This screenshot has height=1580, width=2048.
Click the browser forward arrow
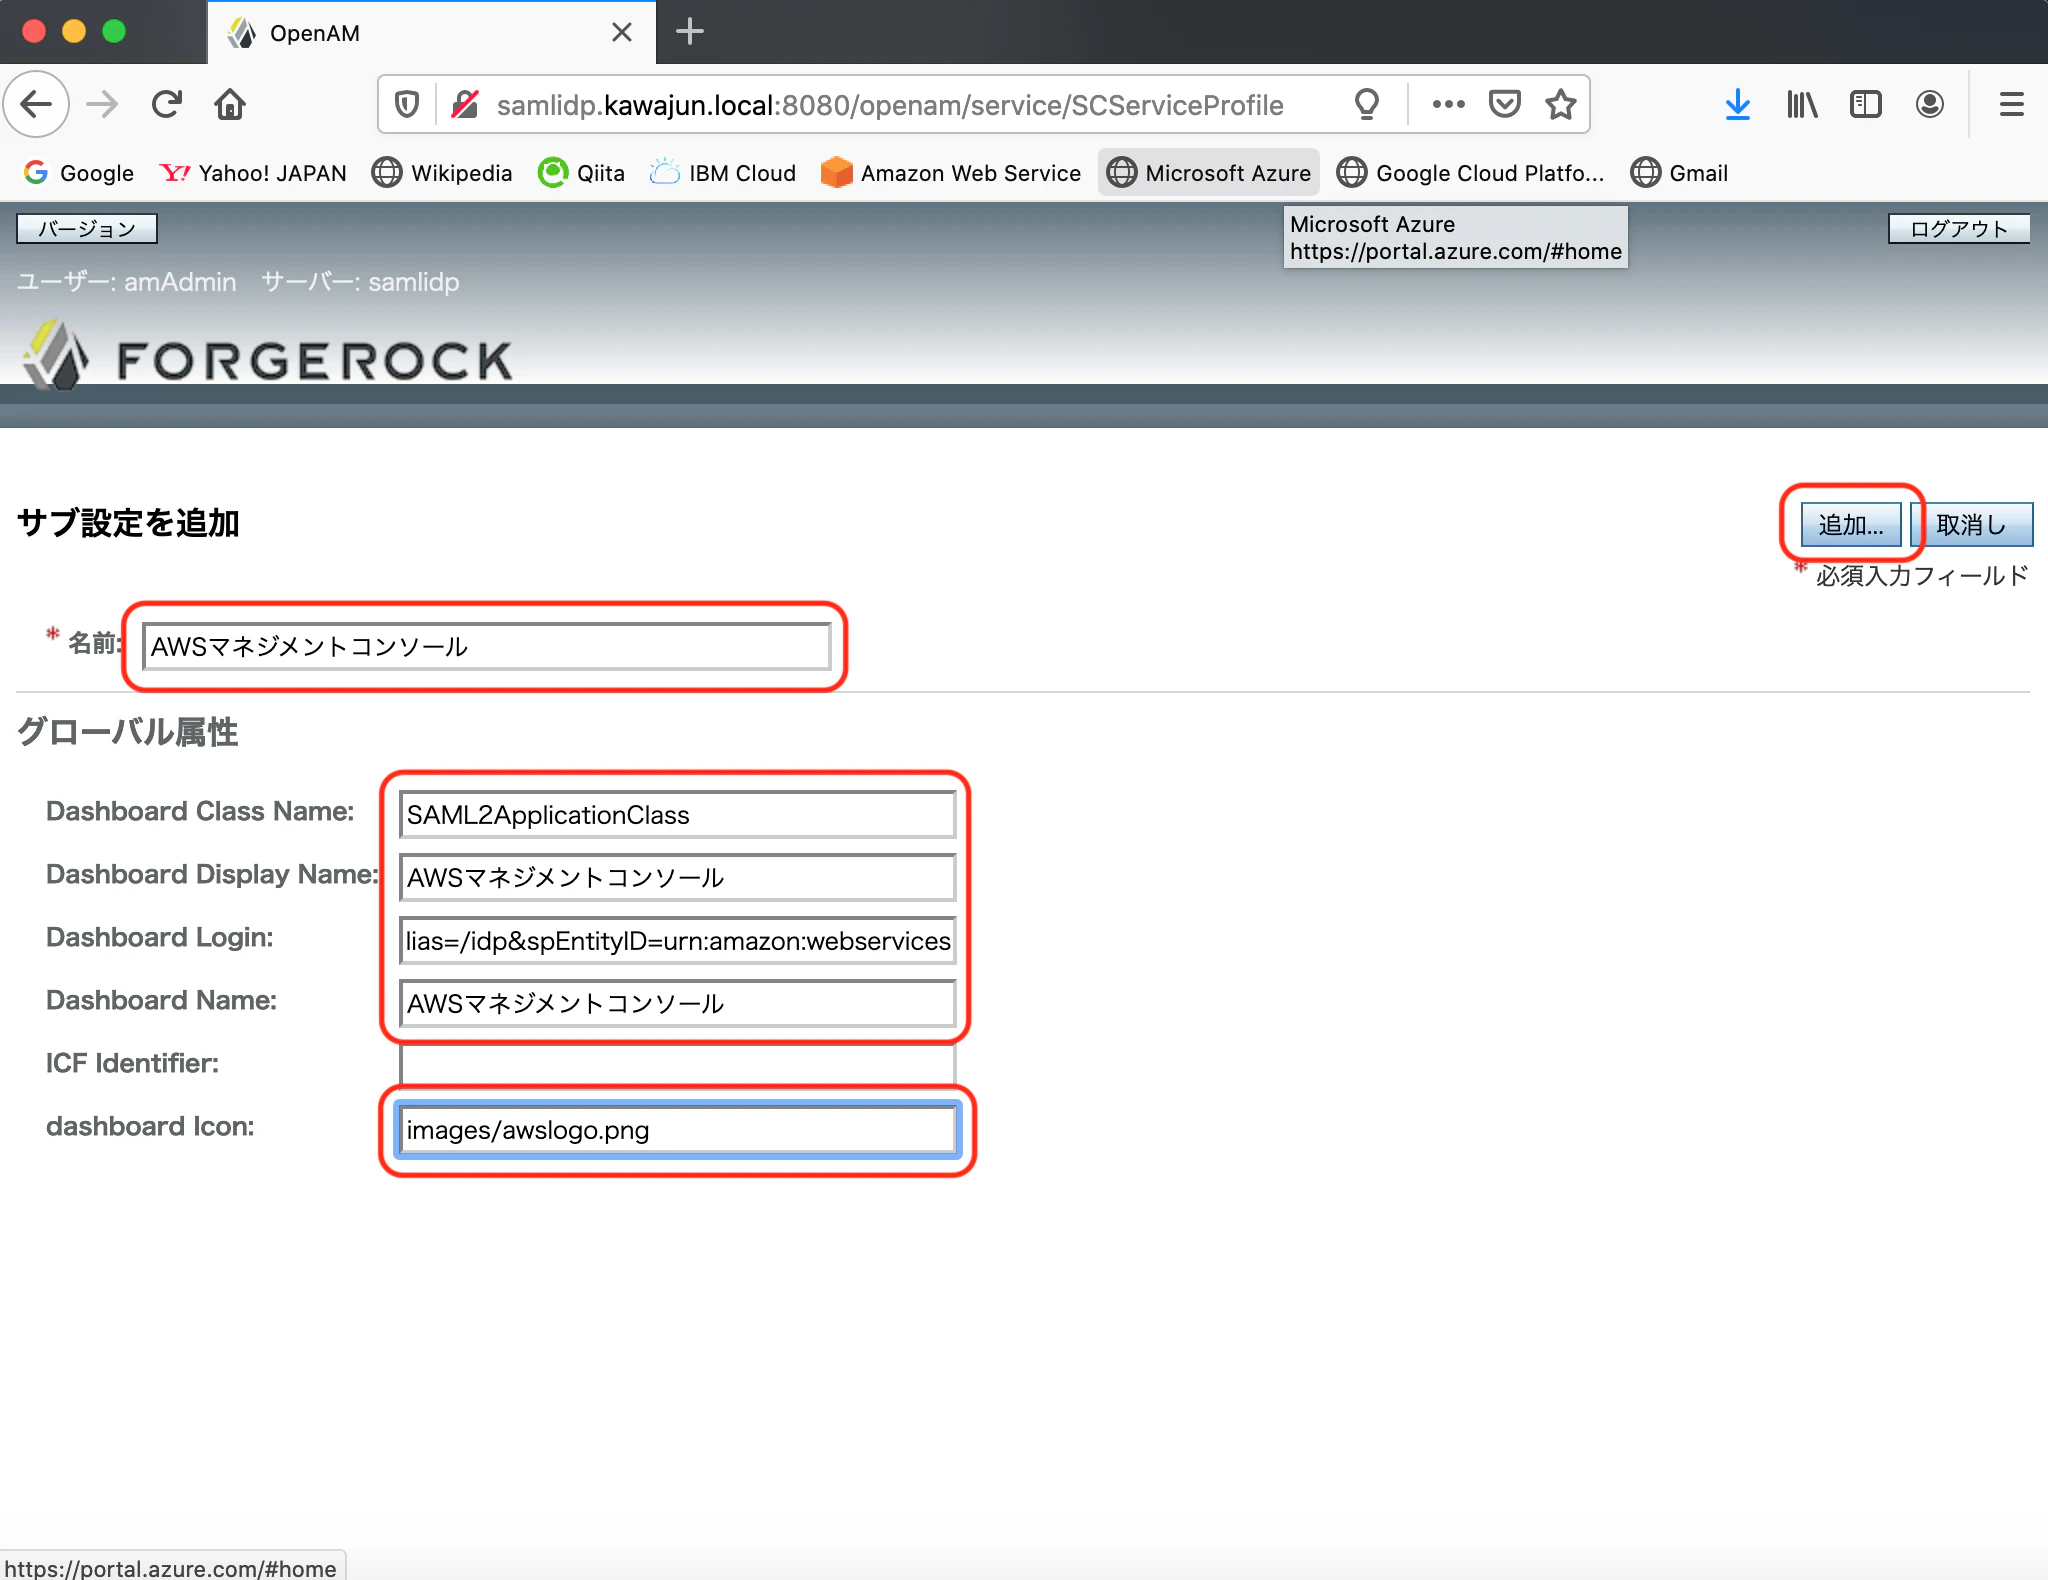(102, 104)
